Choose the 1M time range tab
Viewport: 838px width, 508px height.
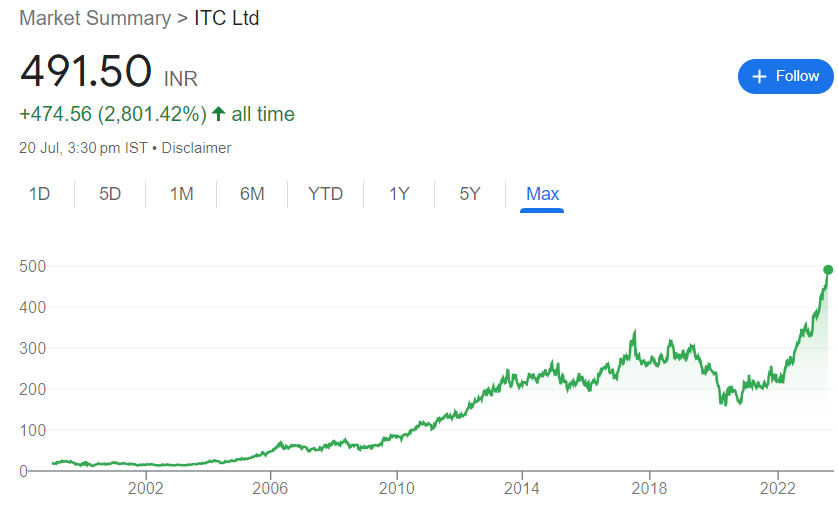(181, 194)
